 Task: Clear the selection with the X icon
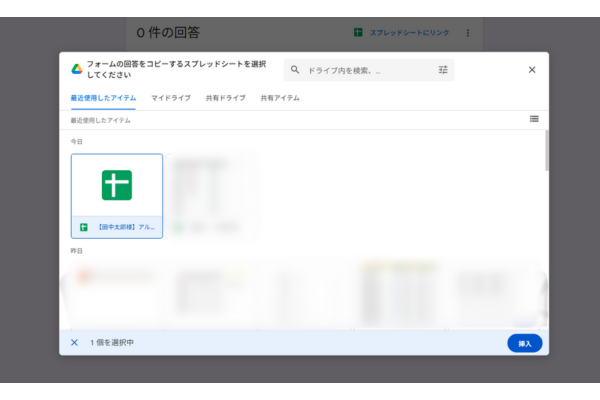click(75, 342)
